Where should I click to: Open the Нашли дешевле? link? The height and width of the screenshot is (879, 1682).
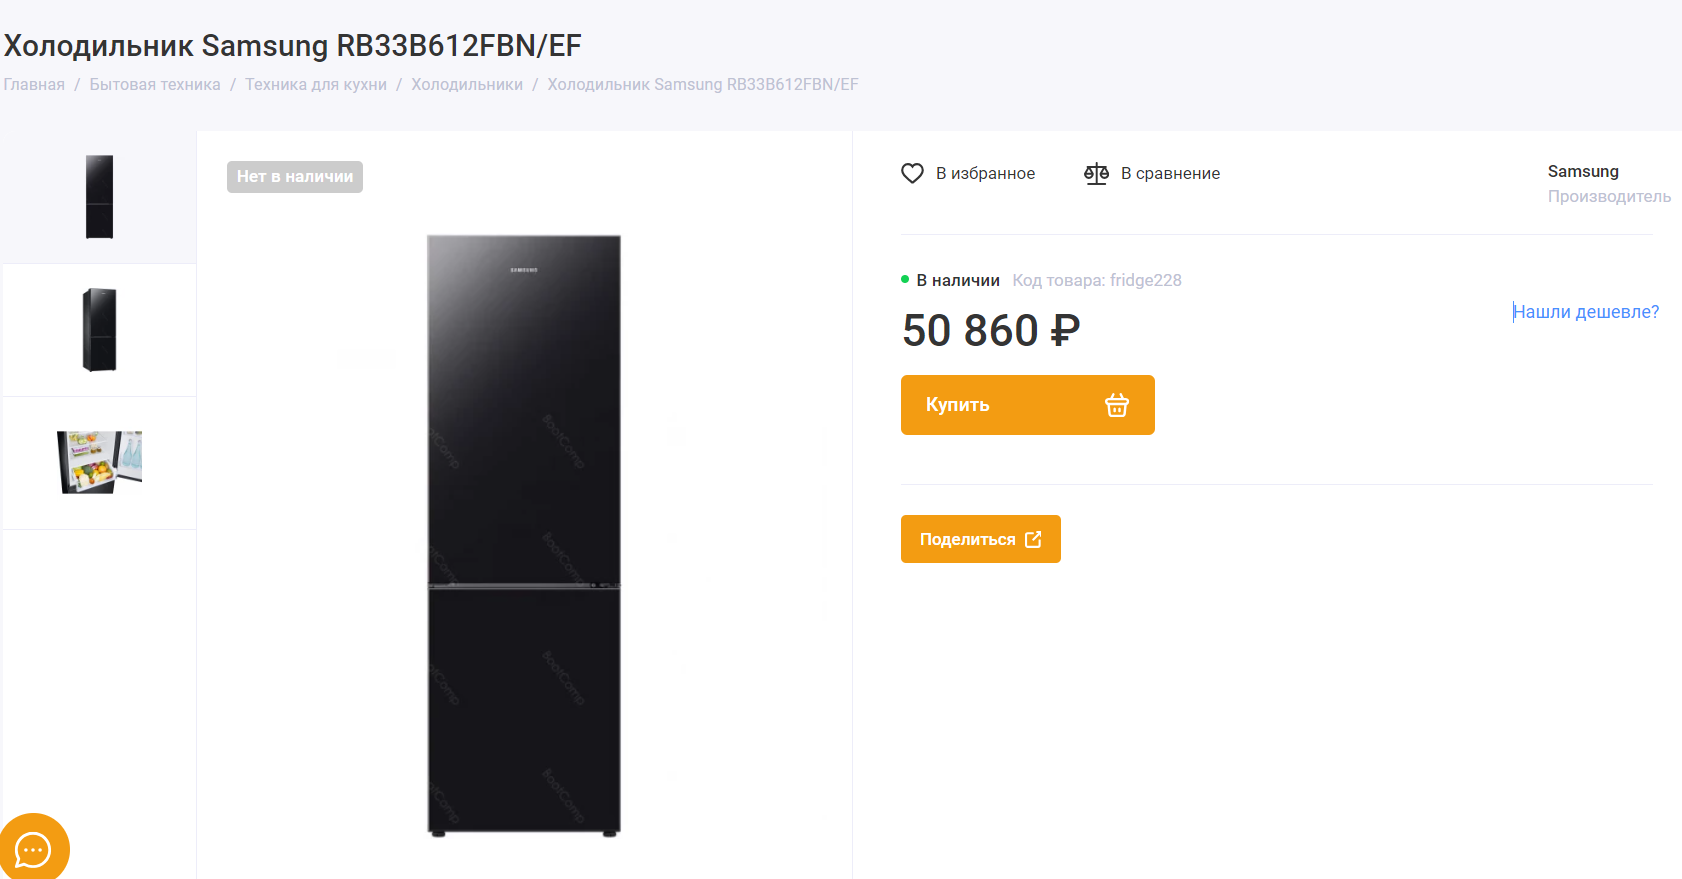click(1586, 312)
